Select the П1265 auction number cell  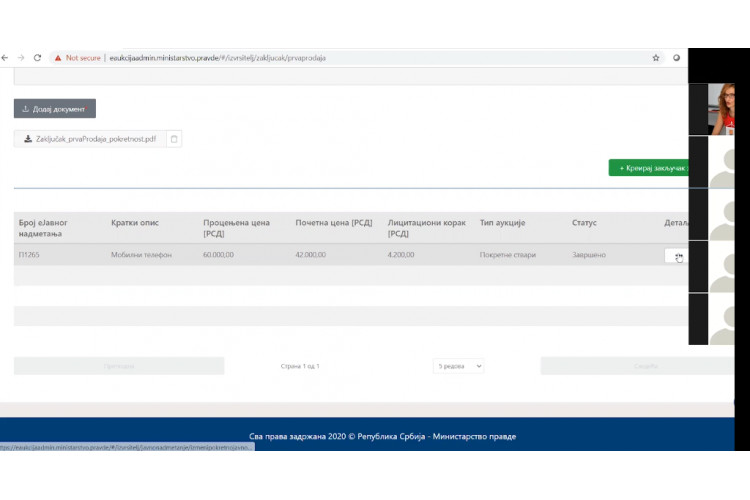(29, 255)
